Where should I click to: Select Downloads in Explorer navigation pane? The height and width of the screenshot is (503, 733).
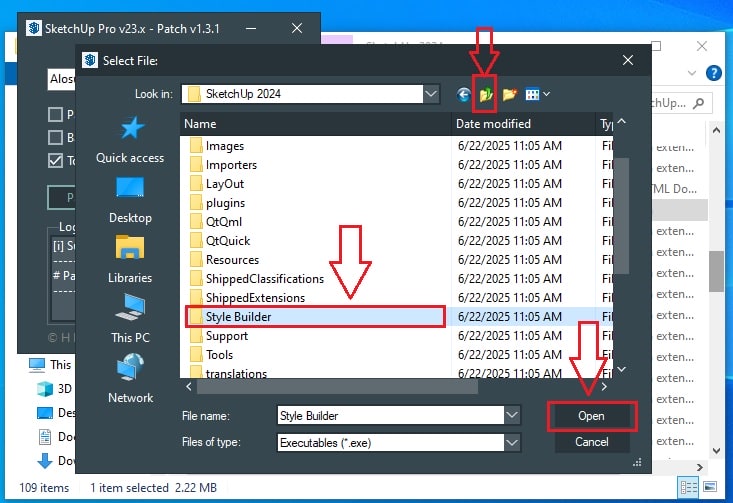(x=55, y=461)
